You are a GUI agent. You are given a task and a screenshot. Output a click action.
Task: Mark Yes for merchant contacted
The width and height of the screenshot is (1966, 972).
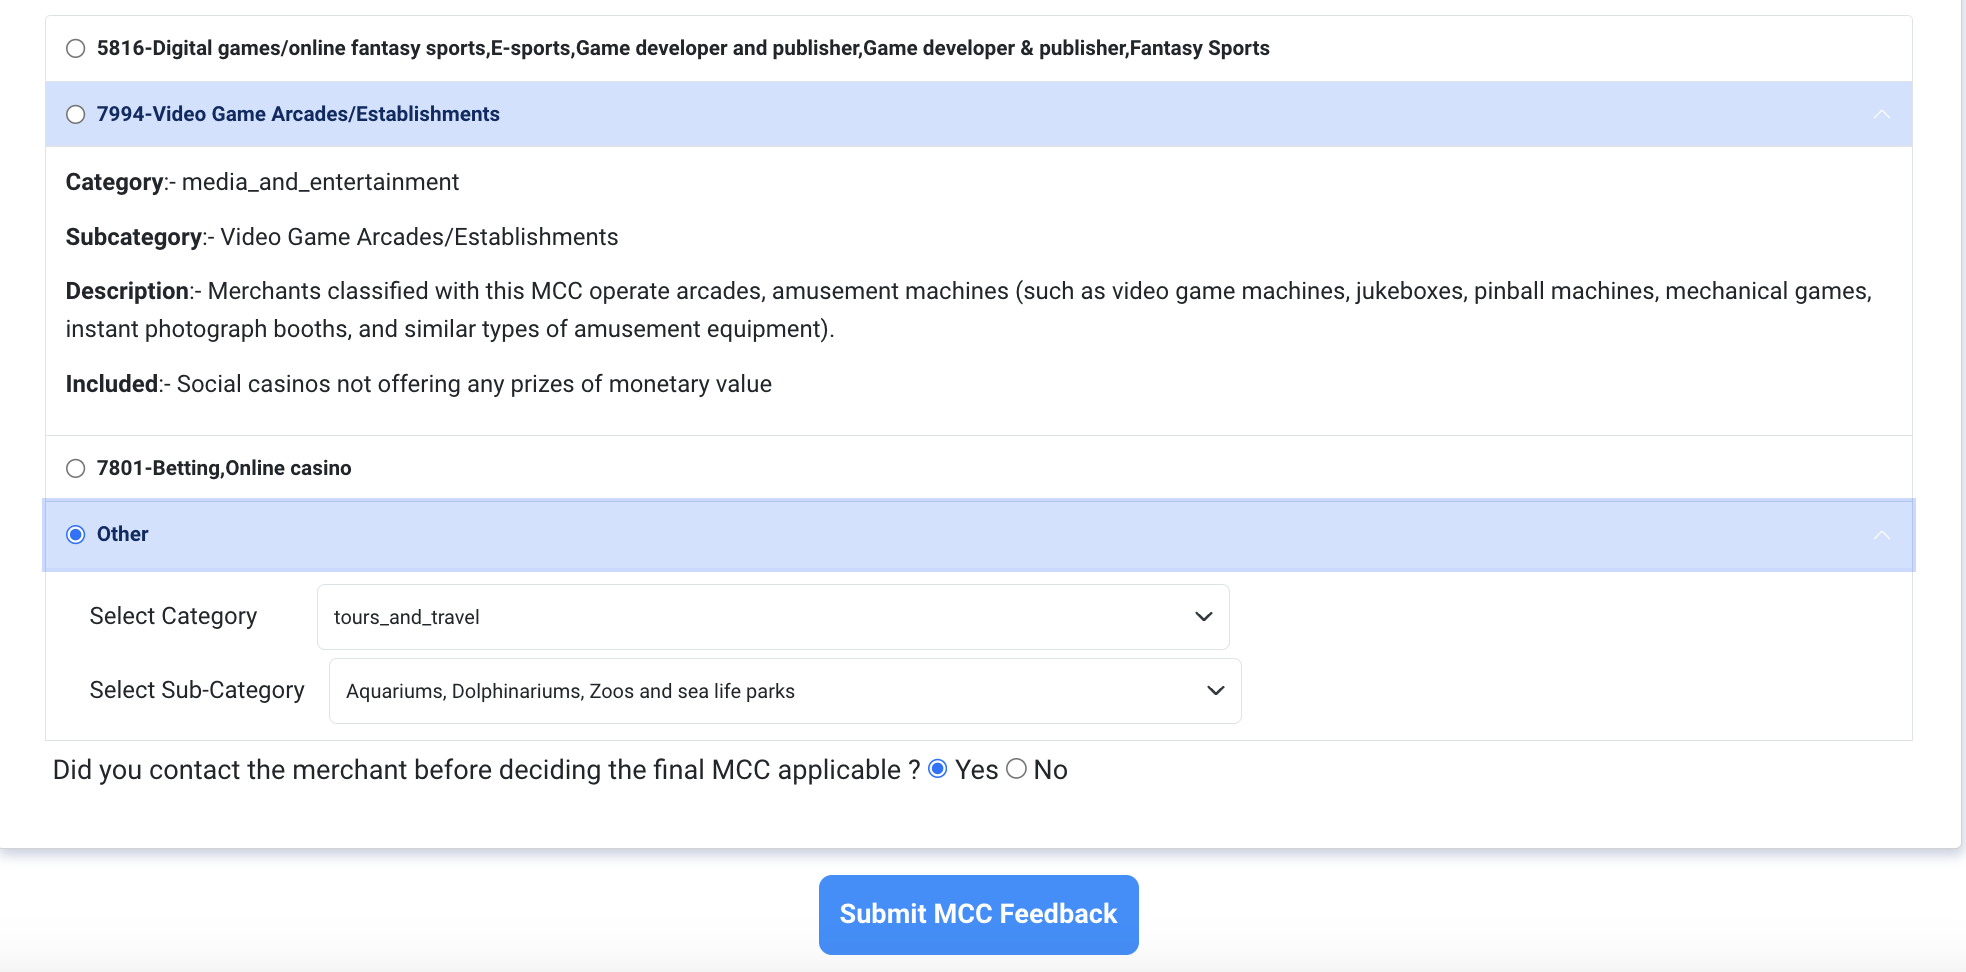(938, 769)
